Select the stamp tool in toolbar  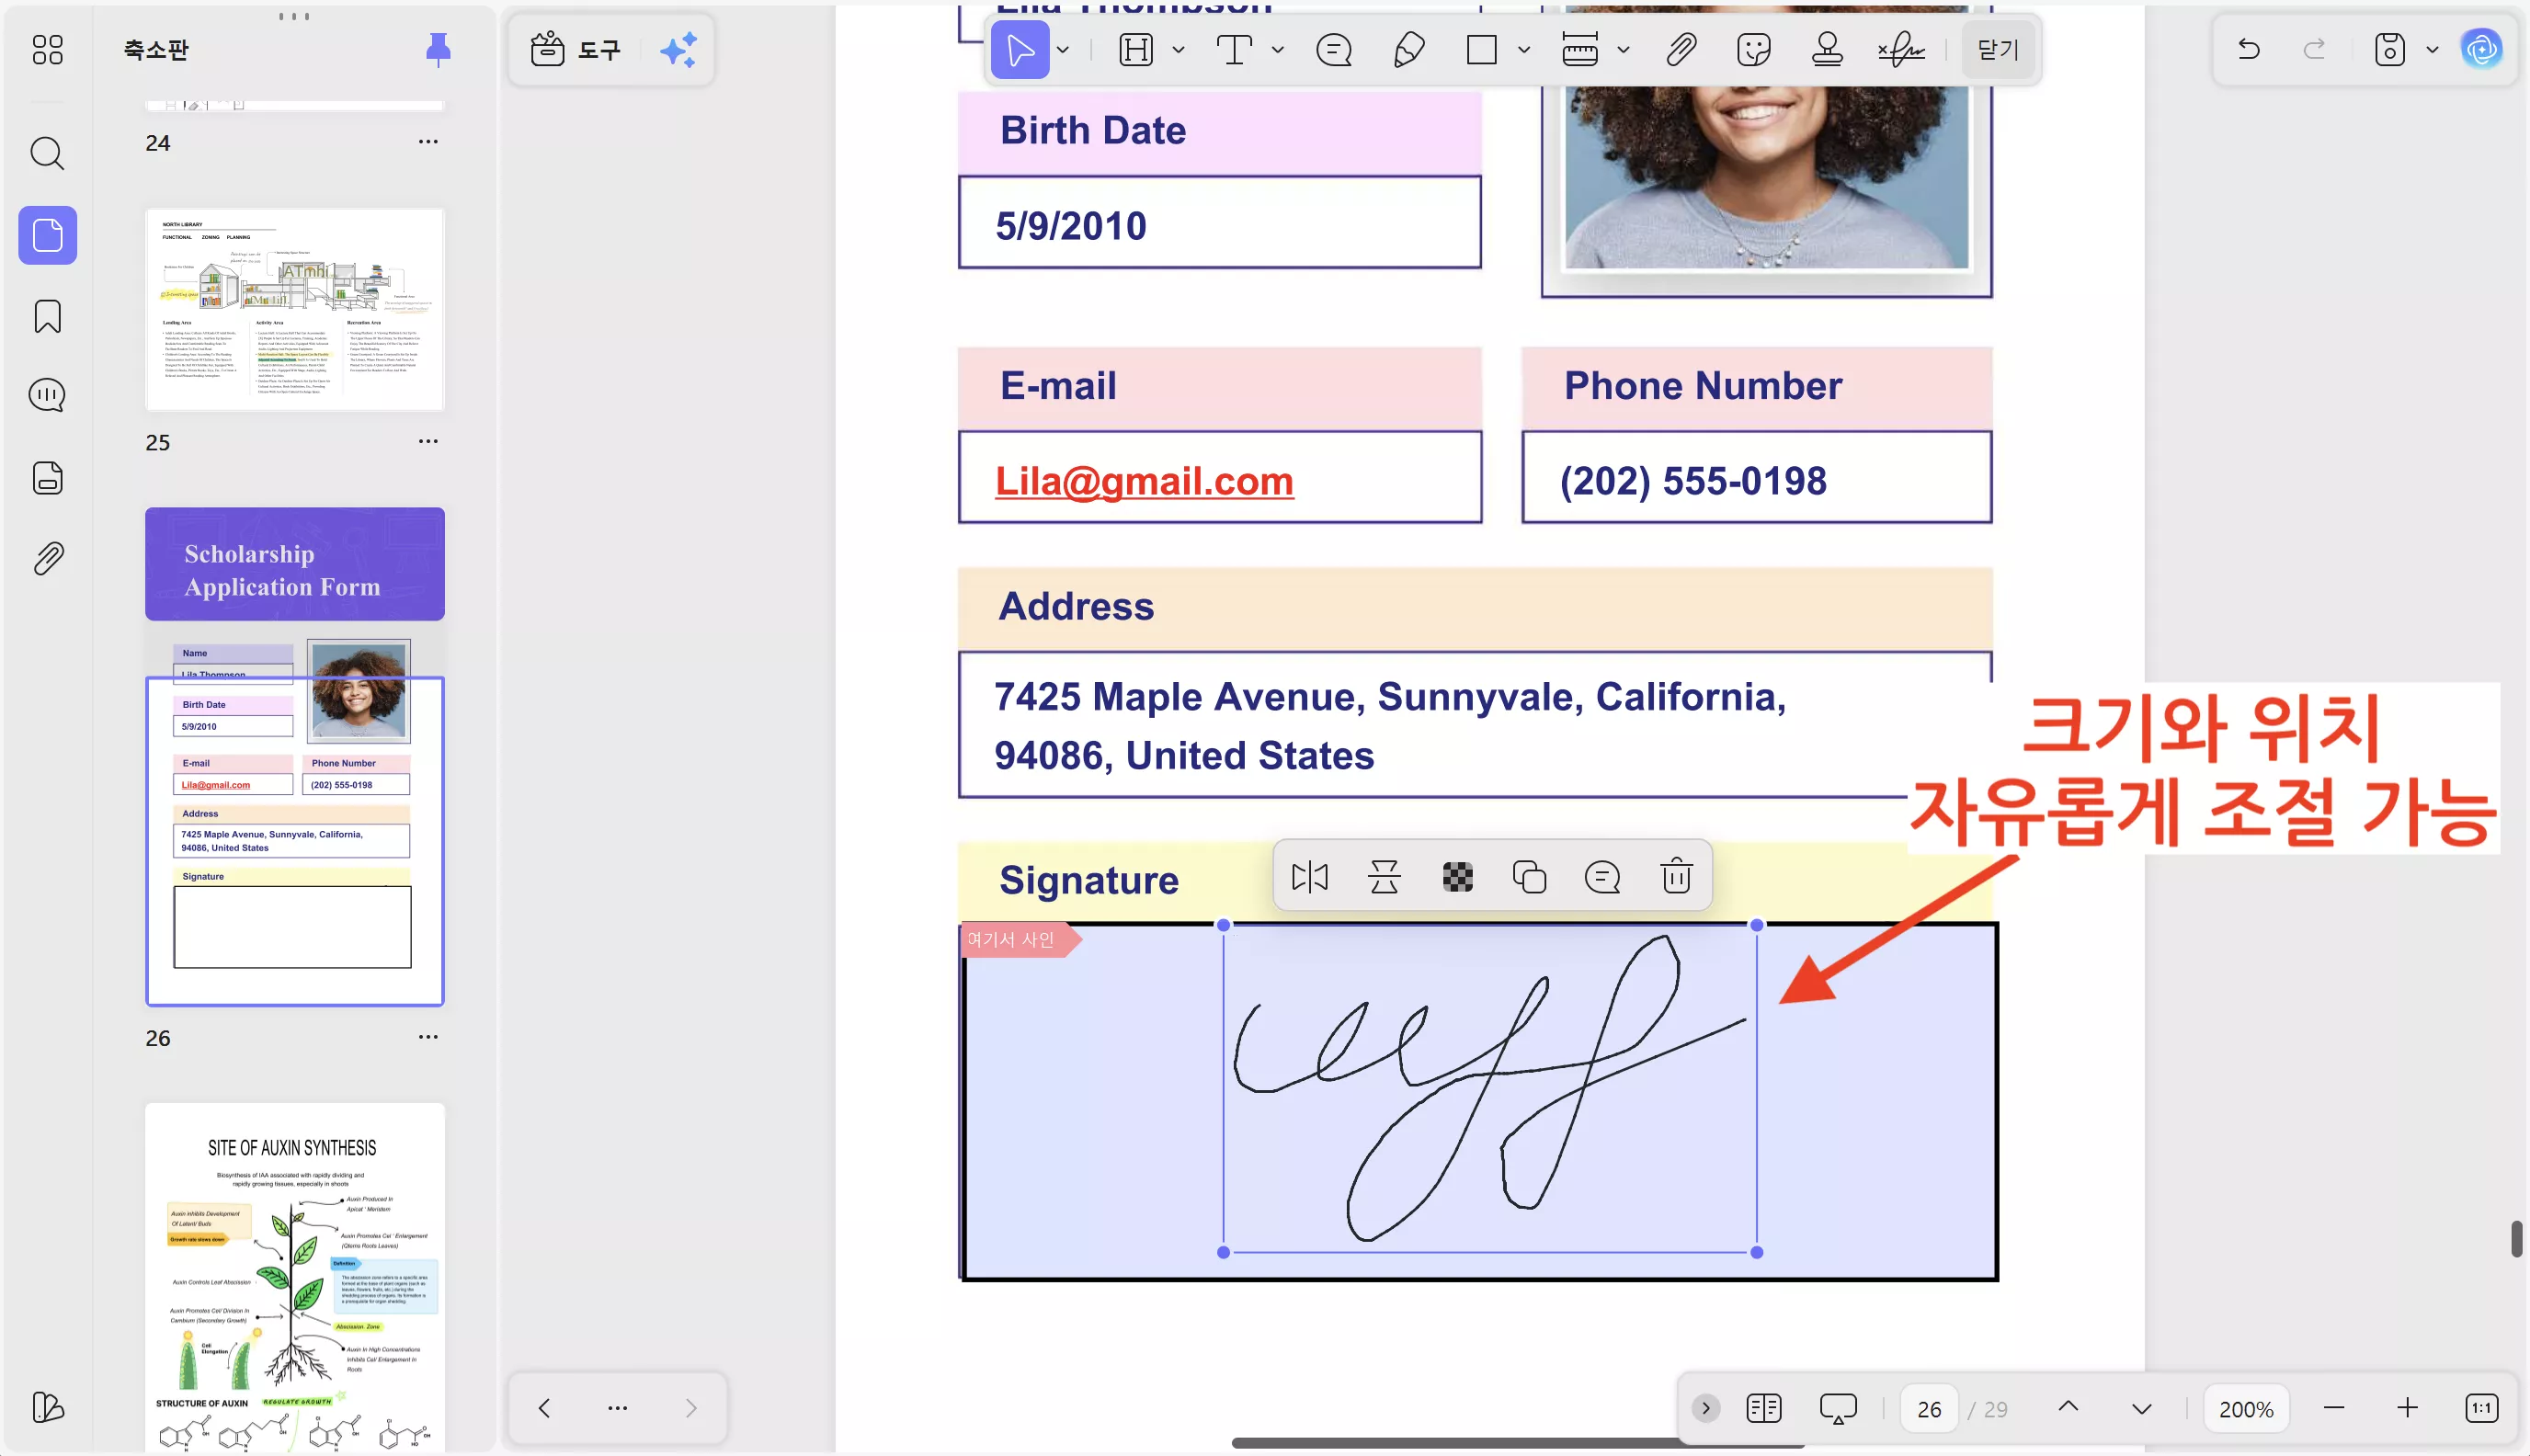click(x=1827, y=49)
